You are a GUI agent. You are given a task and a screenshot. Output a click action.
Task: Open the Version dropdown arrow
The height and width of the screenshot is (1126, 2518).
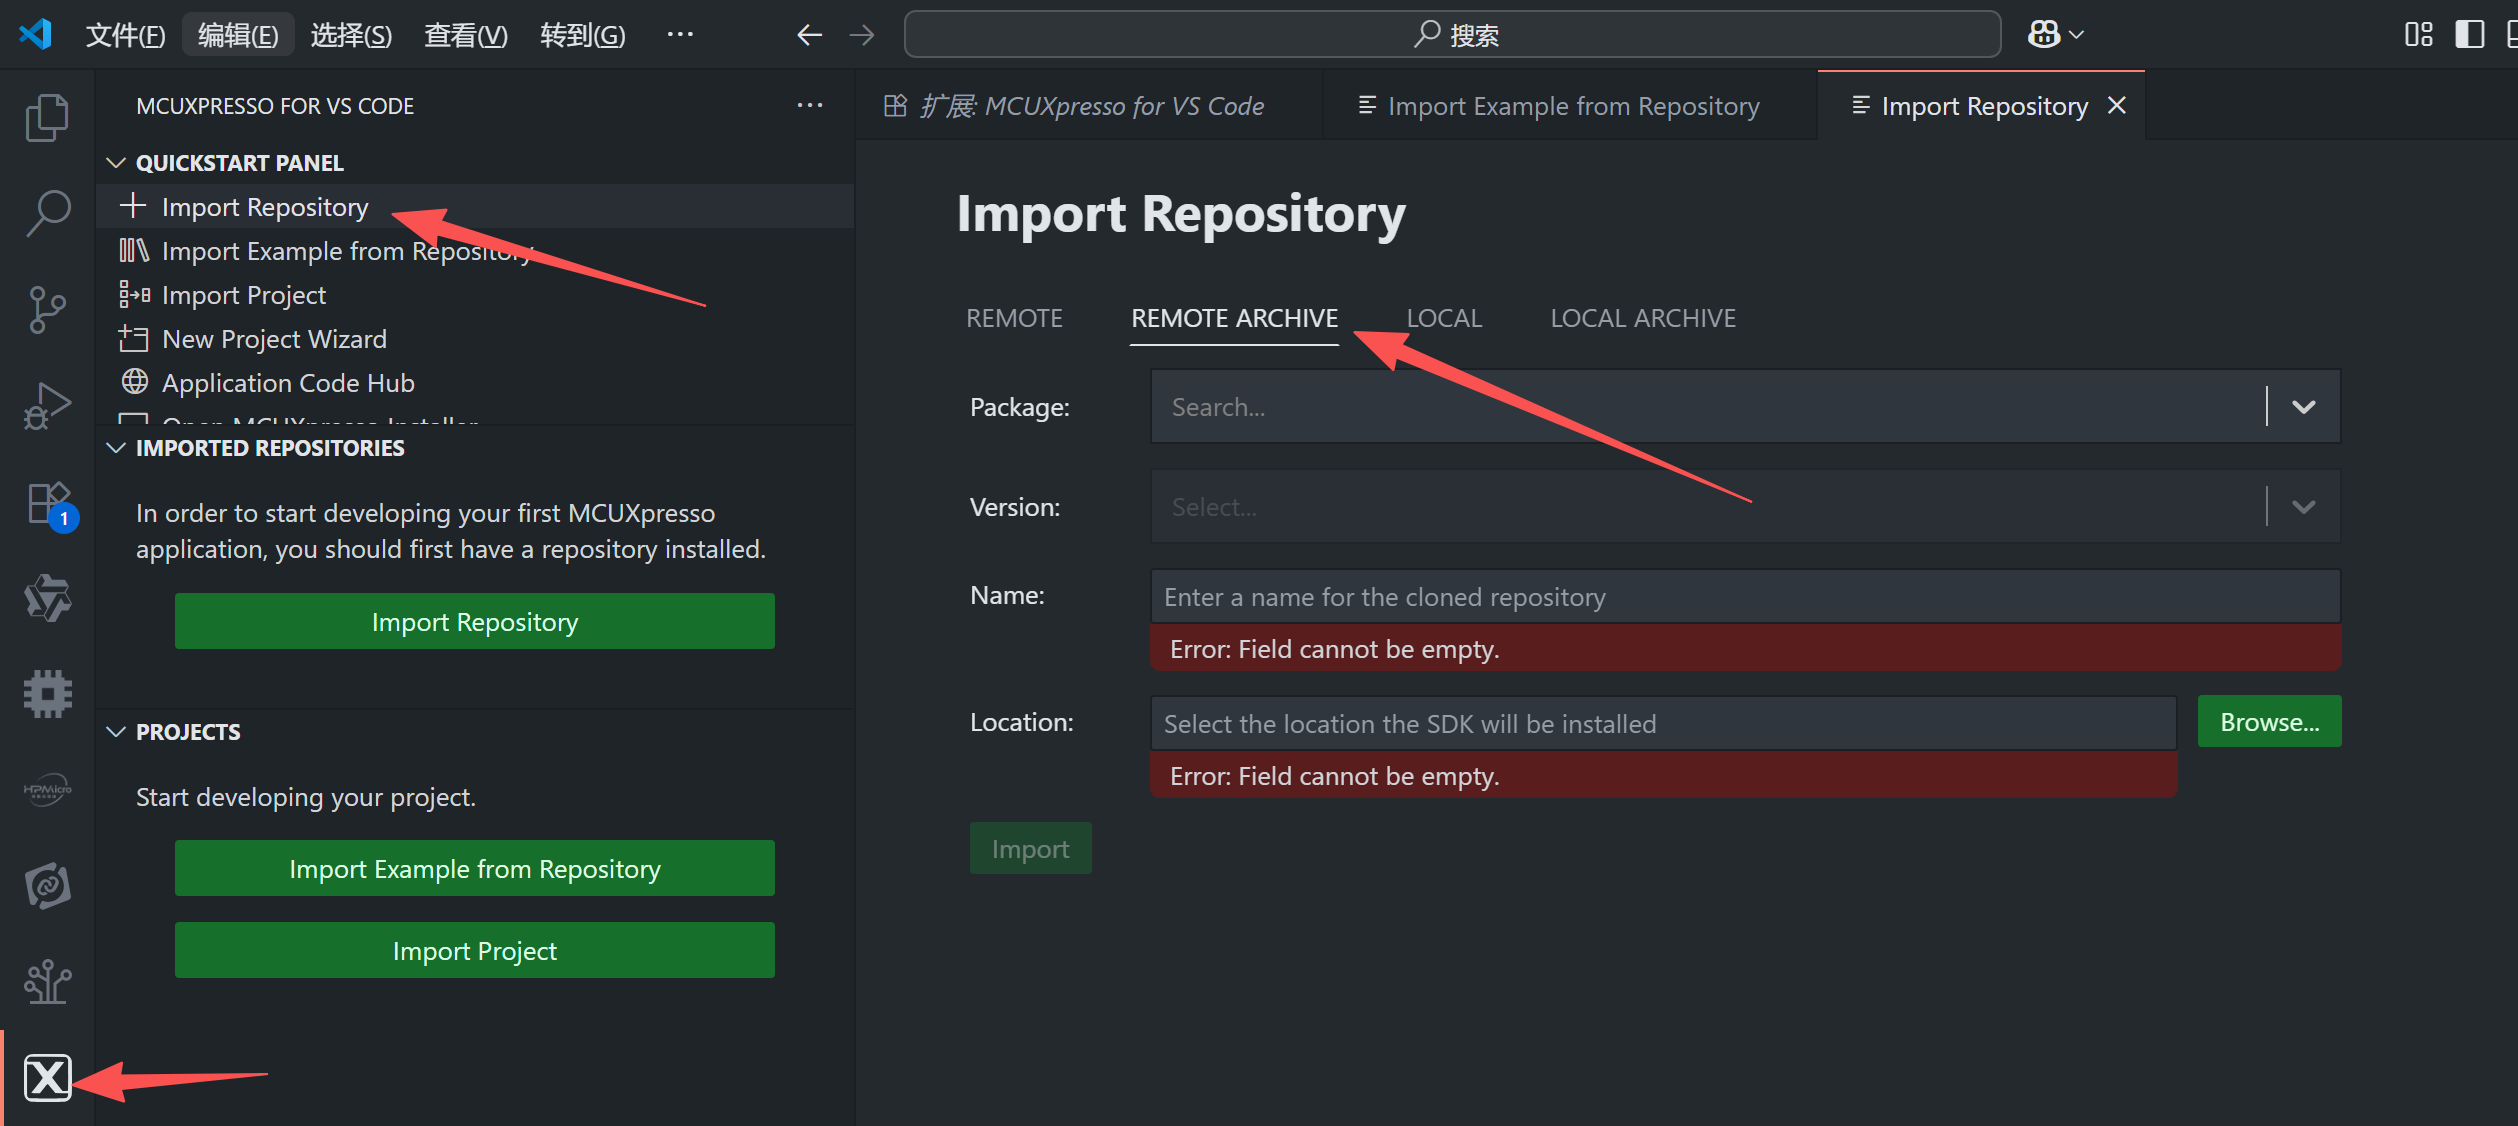click(x=2303, y=507)
